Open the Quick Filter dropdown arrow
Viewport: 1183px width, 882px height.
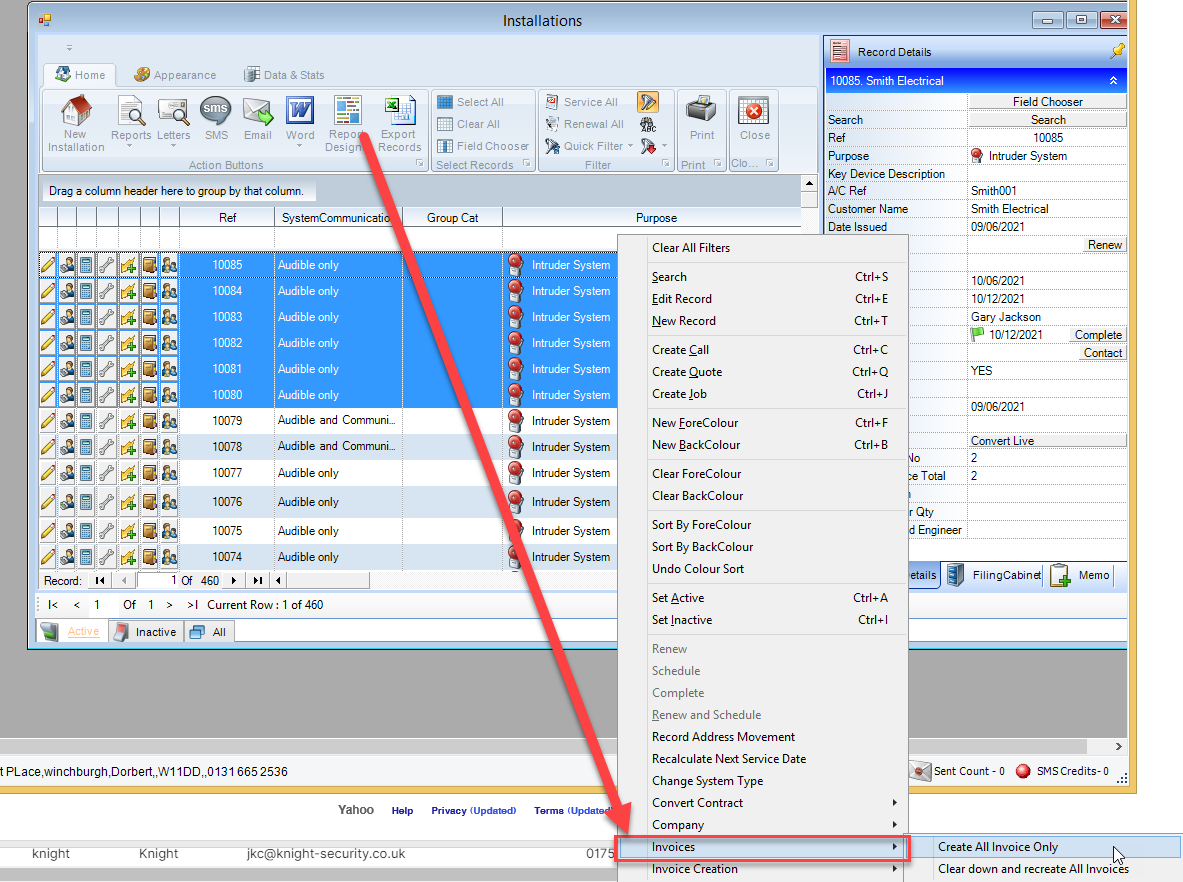point(630,146)
